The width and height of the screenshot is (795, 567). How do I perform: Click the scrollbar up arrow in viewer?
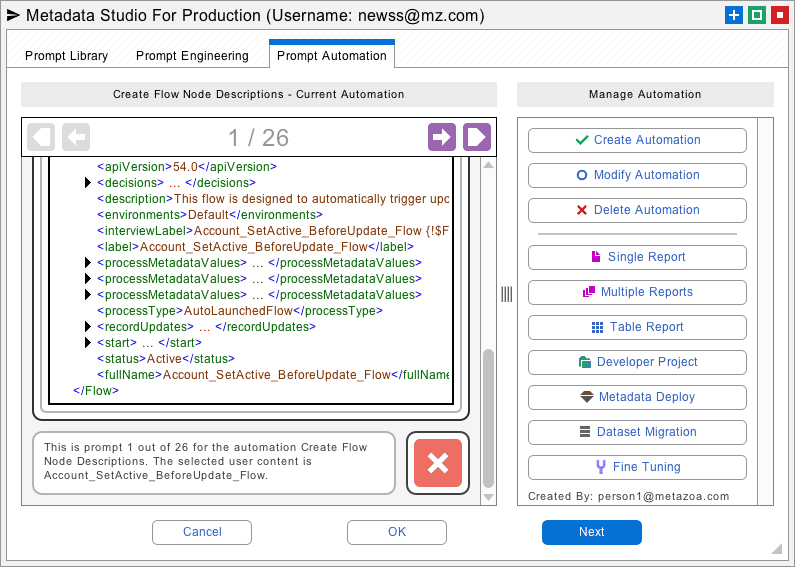coord(488,165)
